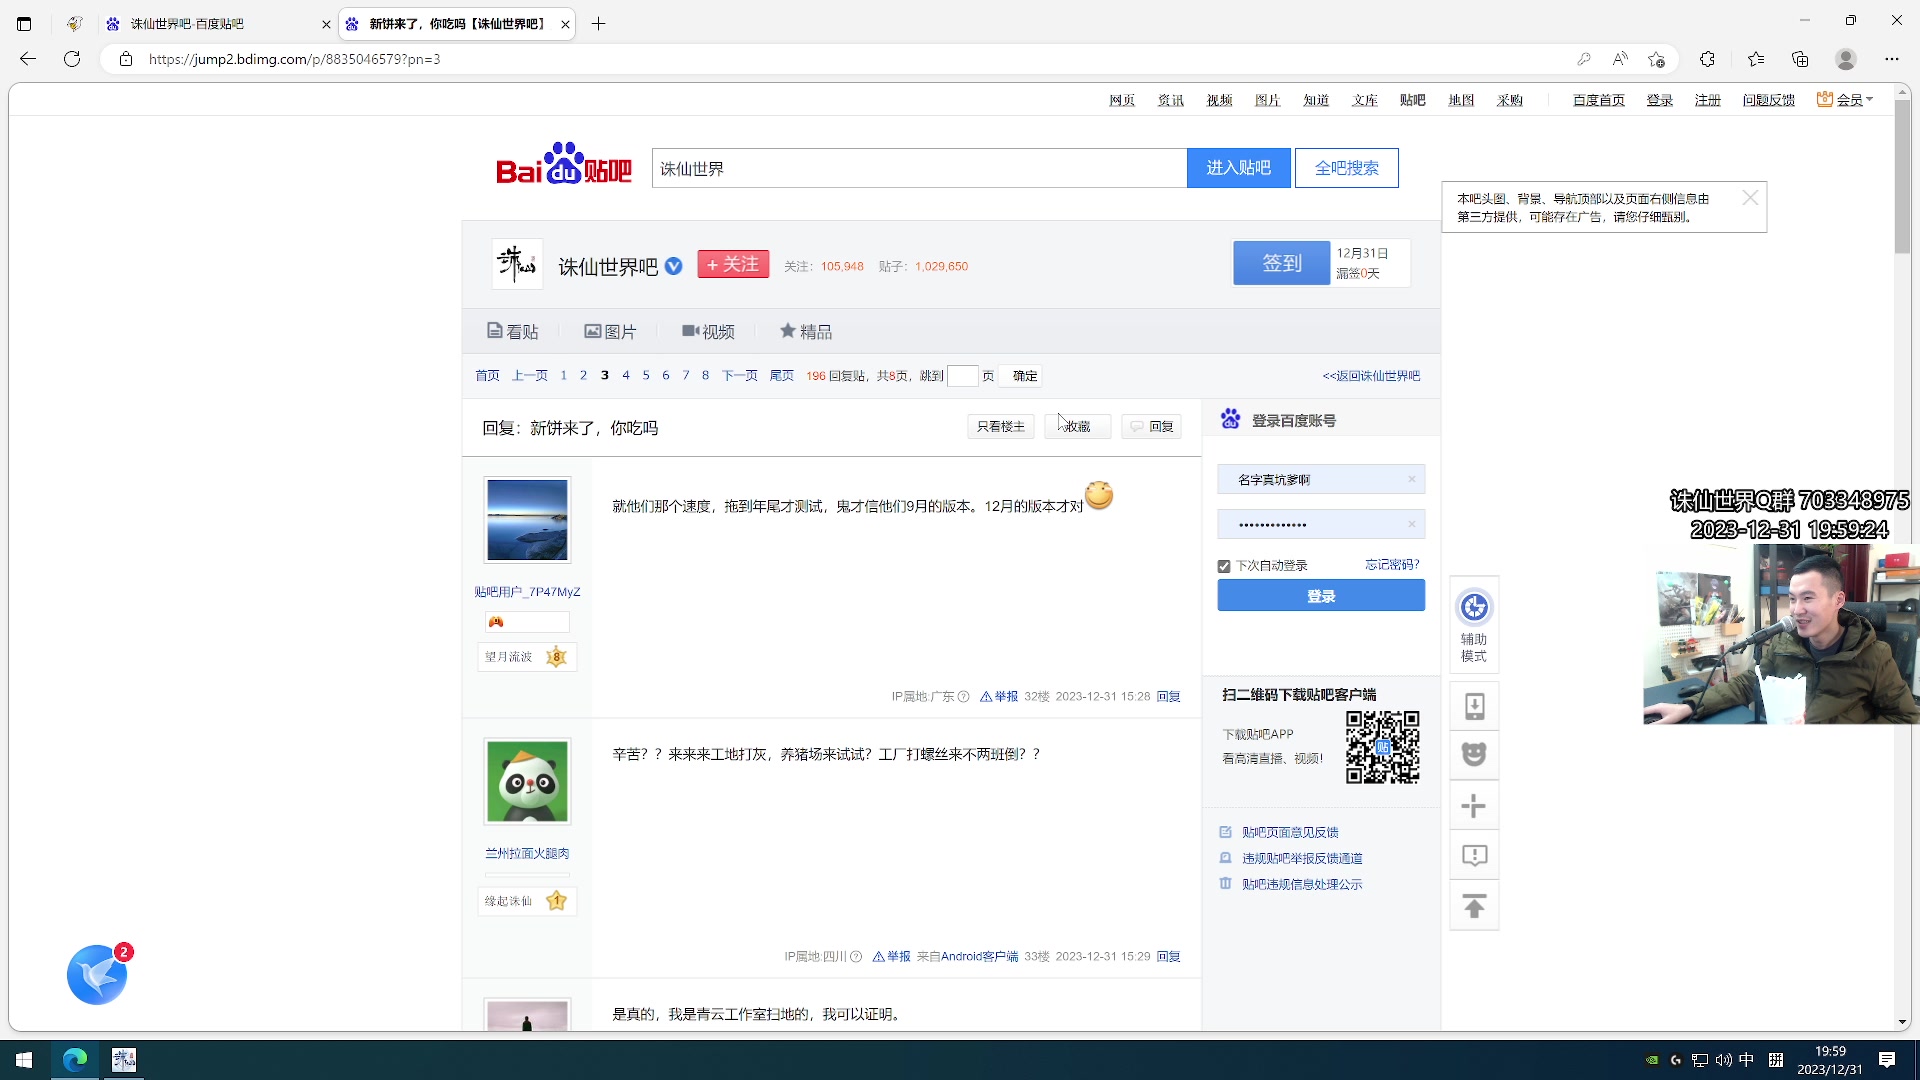This screenshot has width=1920, height=1080.
Task: Uncheck the 下次自动登录 auto-login checkbox
Action: tap(1223, 566)
